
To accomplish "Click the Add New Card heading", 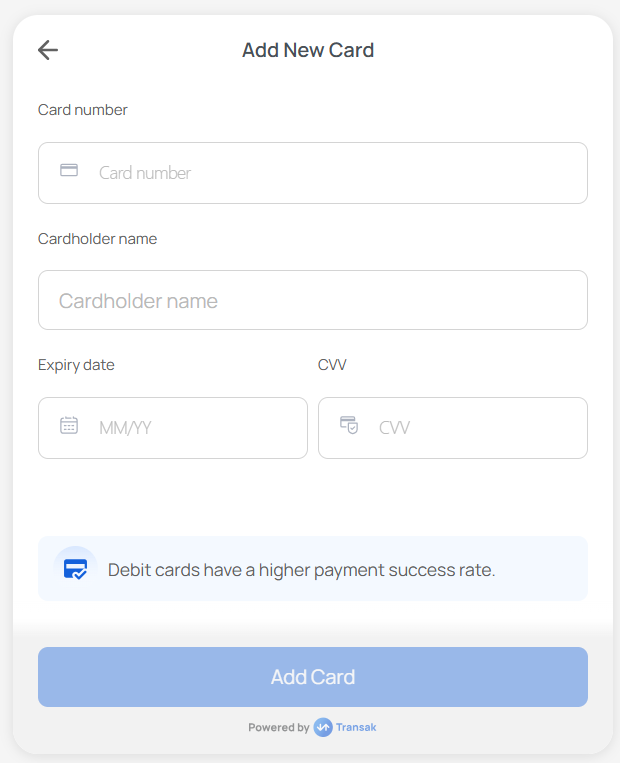I will [x=308, y=50].
